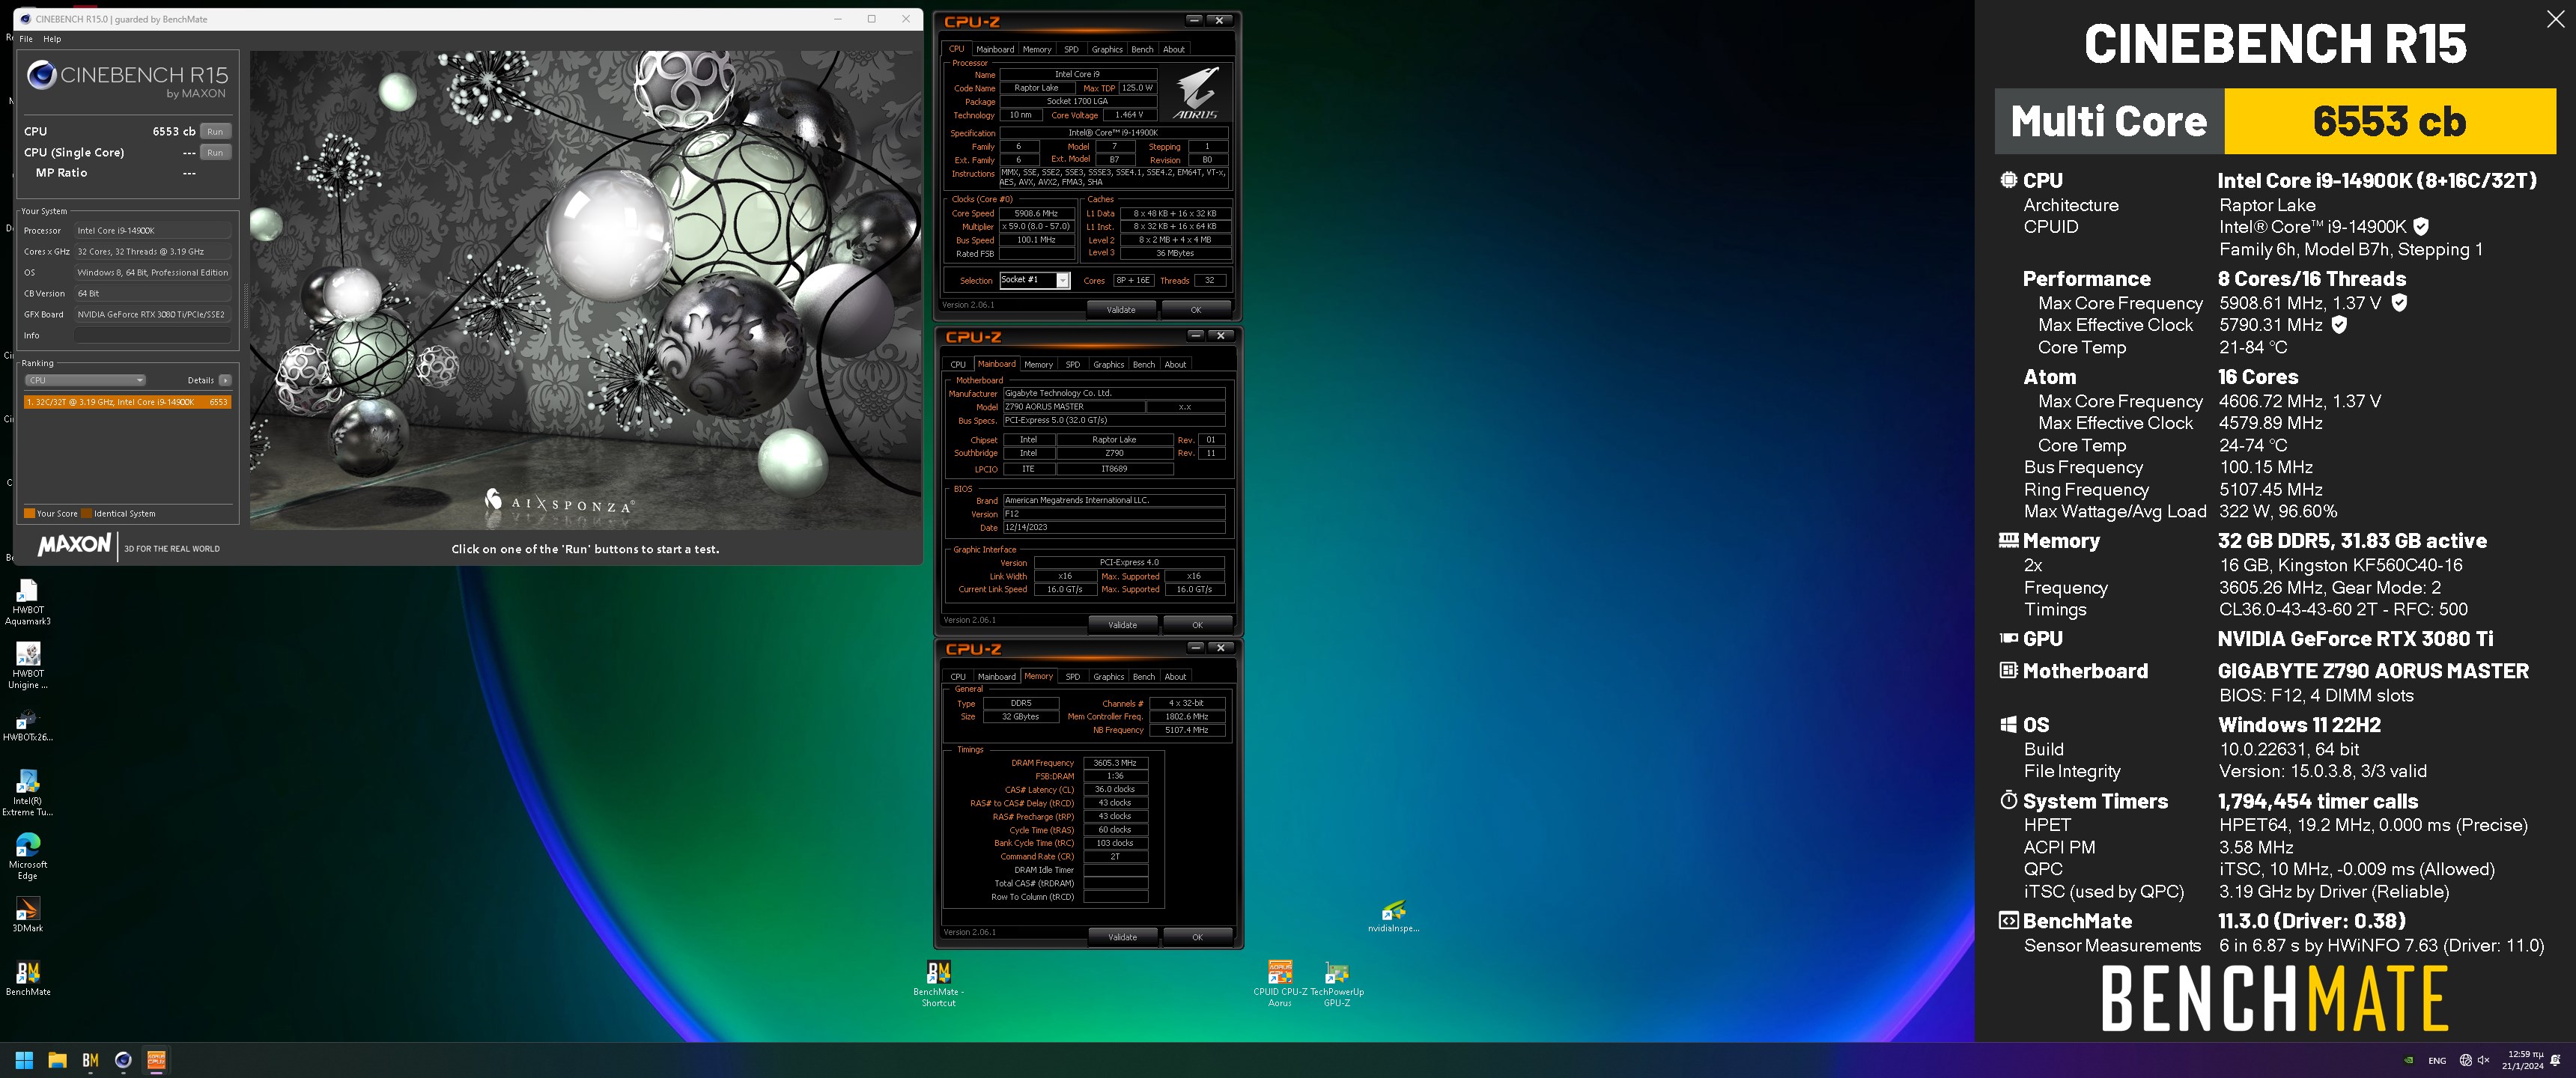Switch to Memory tab in CPU-tab CPU-Z window
Image resolution: width=2576 pixels, height=1078 pixels.
pyautogui.click(x=1037, y=49)
